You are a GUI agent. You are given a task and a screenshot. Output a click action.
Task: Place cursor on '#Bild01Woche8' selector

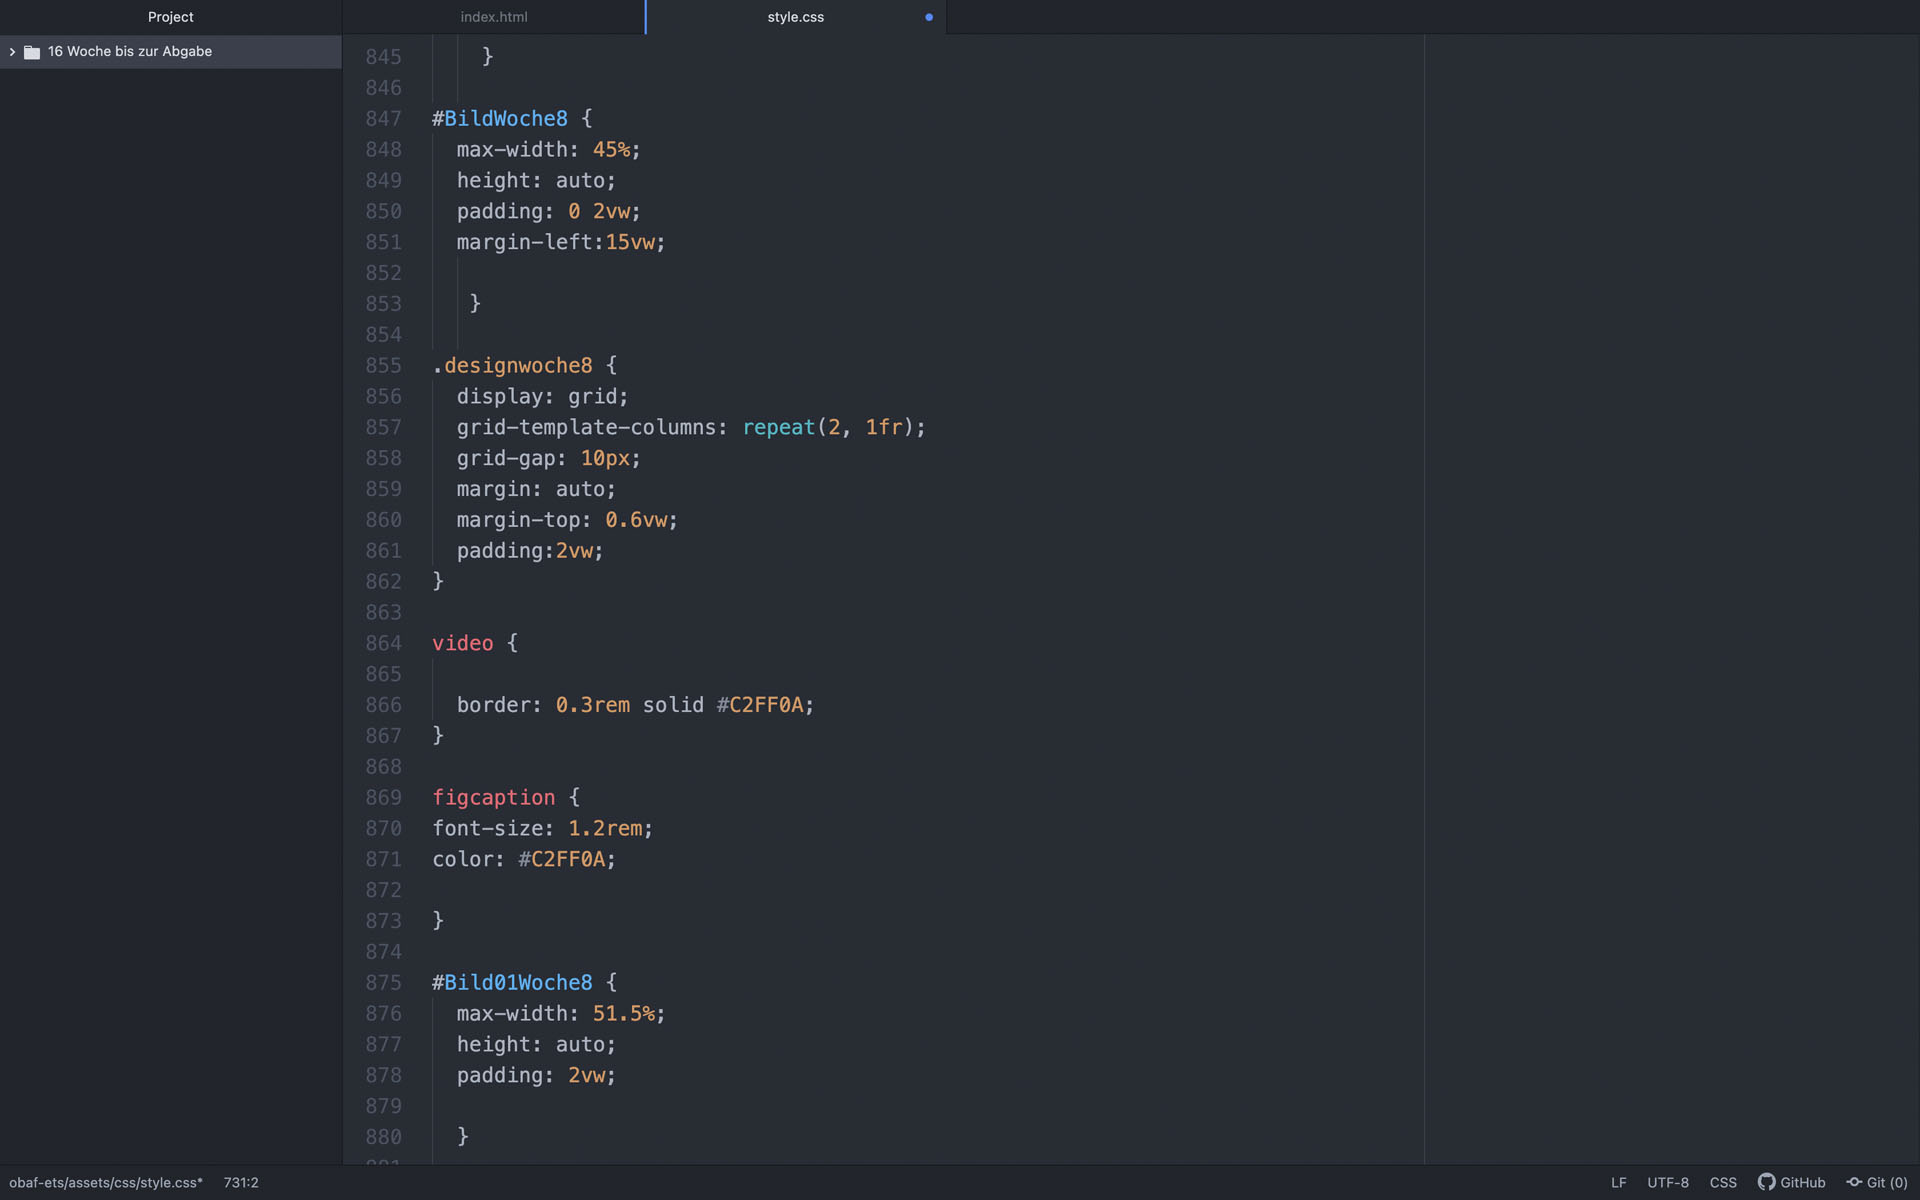pyautogui.click(x=513, y=983)
